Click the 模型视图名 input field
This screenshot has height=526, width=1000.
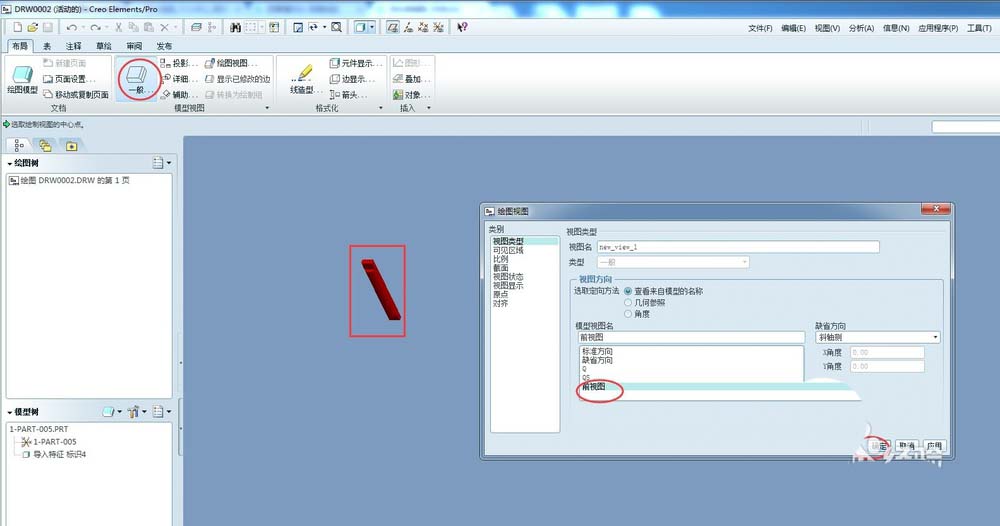click(x=691, y=337)
